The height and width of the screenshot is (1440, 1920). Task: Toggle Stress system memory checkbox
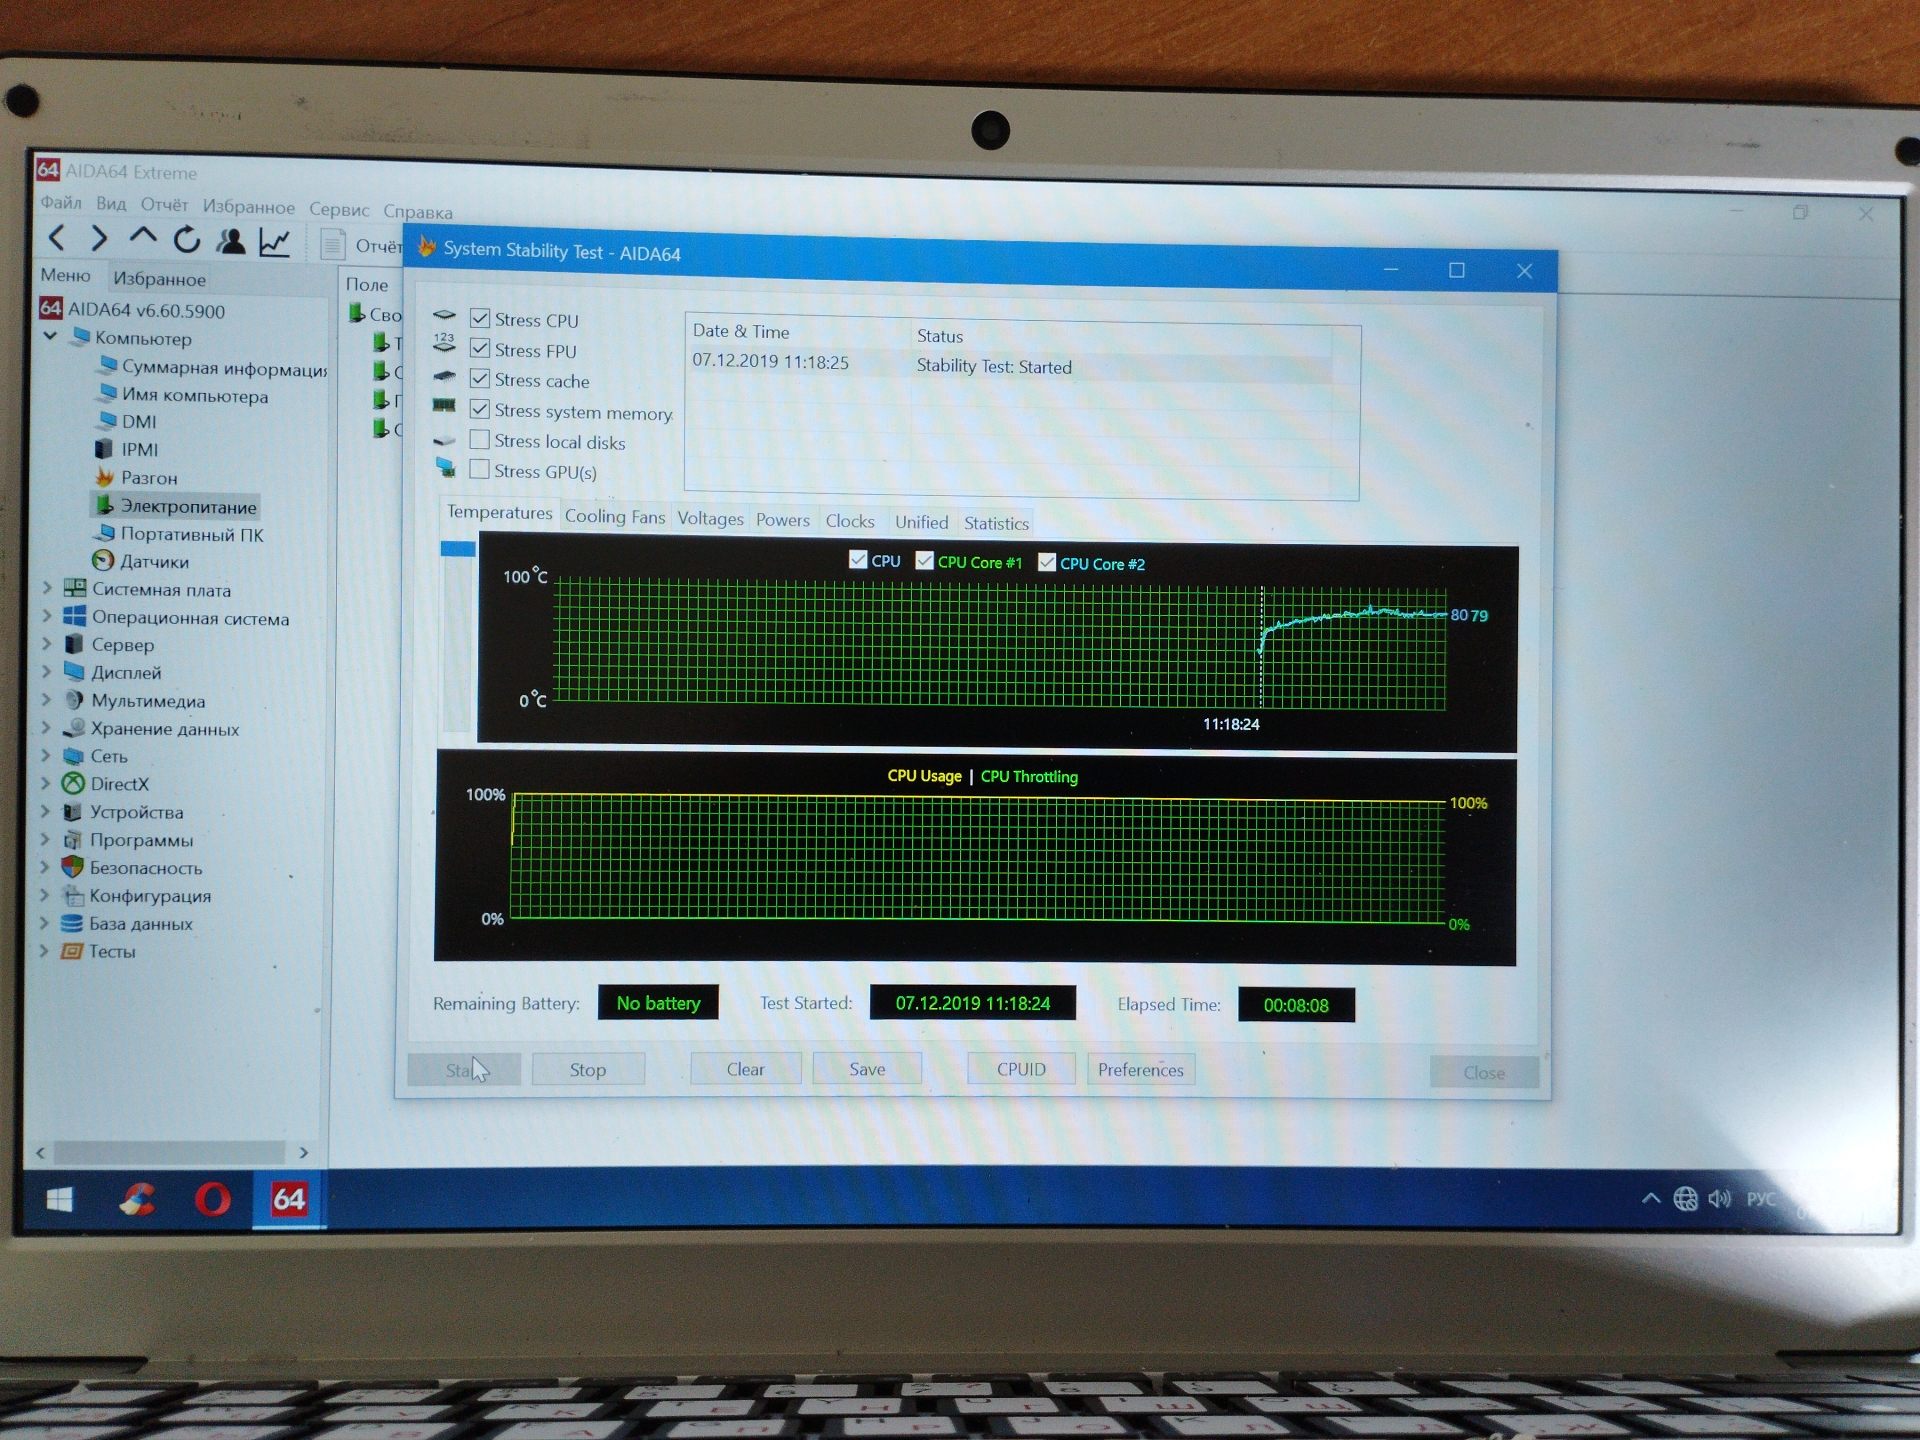tap(480, 409)
